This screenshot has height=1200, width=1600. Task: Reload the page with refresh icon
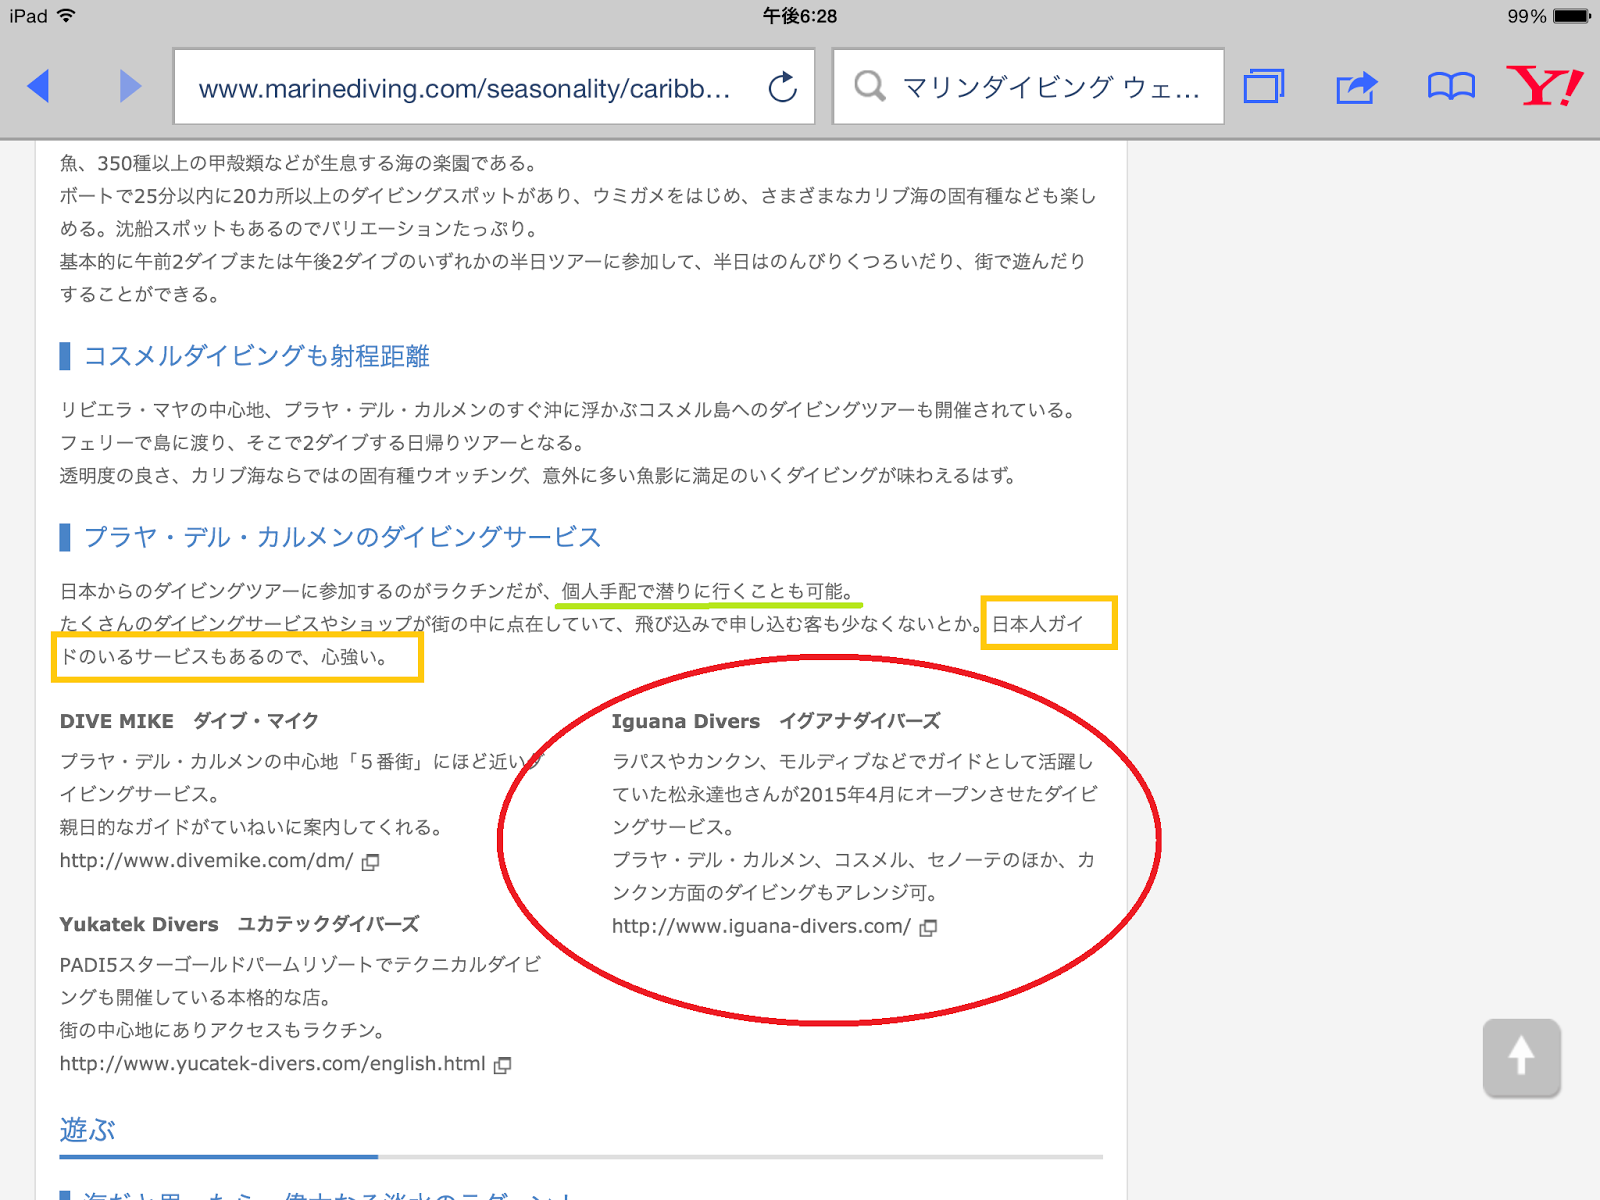coord(782,87)
